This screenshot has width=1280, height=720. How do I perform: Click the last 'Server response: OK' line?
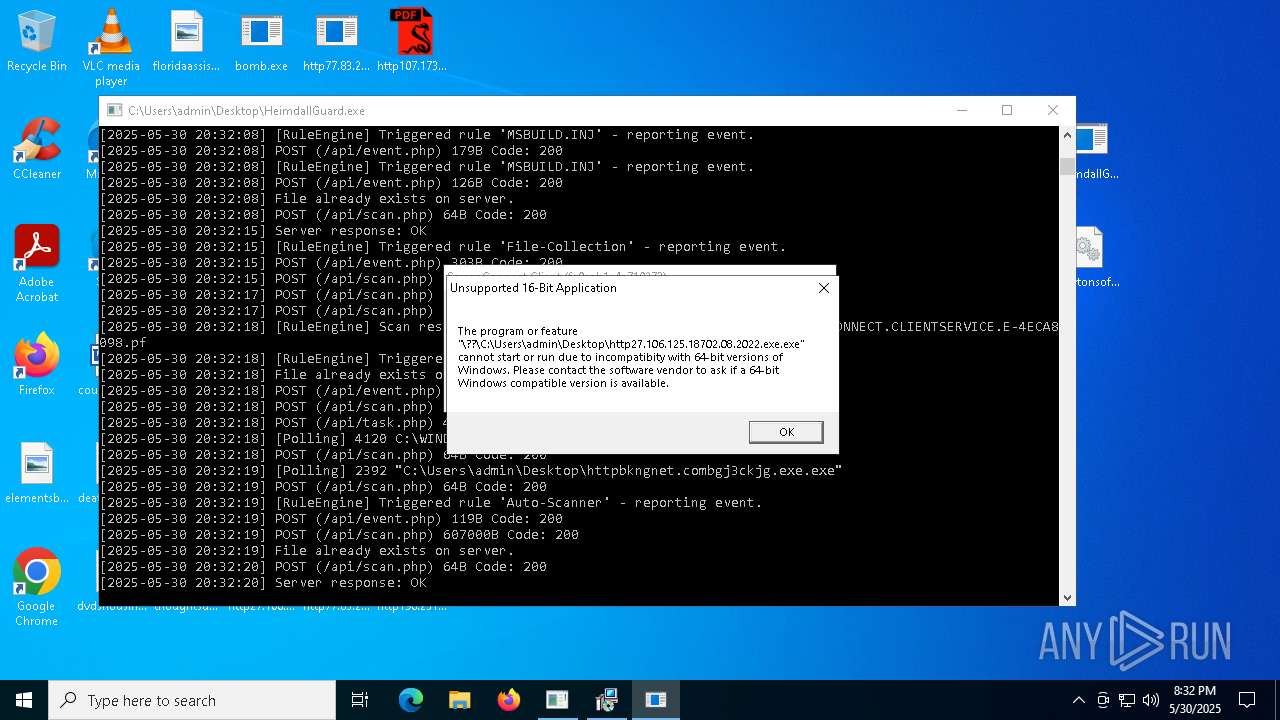click(x=263, y=583)
